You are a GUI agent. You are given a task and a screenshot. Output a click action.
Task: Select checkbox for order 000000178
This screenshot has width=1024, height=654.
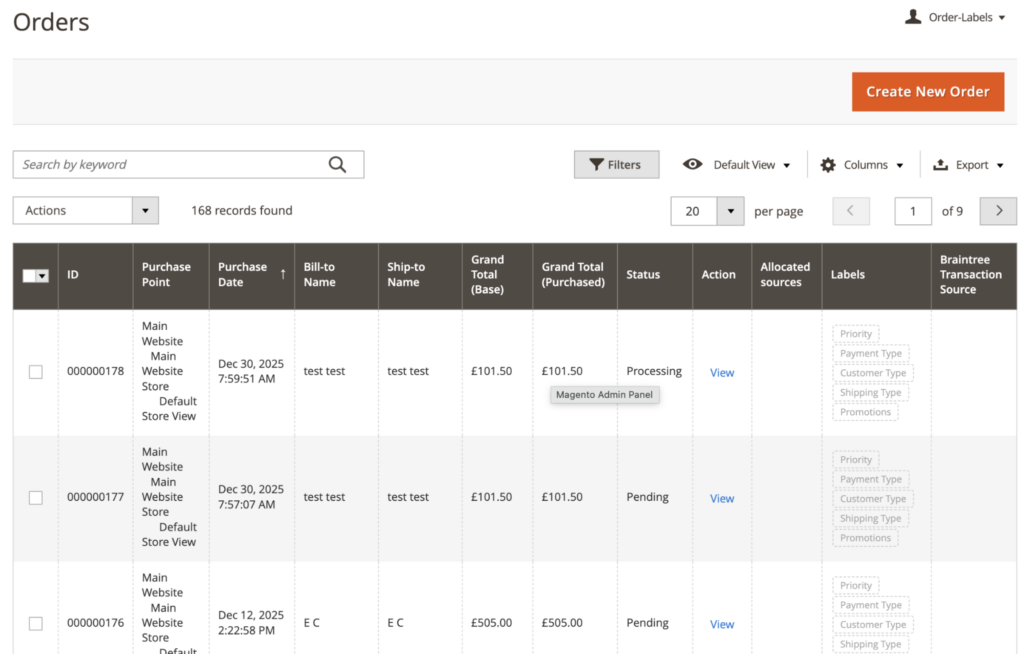coord(36,372)
